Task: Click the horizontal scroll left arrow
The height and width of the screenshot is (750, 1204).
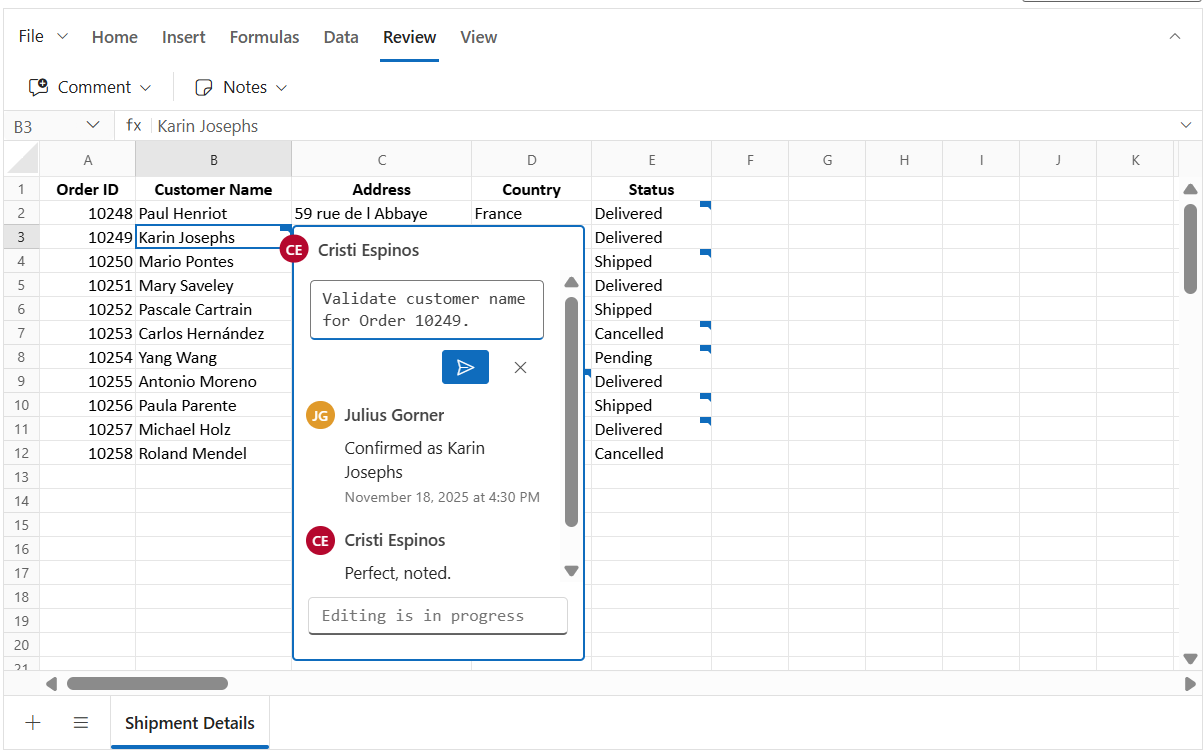Action: tap(52, 684)
